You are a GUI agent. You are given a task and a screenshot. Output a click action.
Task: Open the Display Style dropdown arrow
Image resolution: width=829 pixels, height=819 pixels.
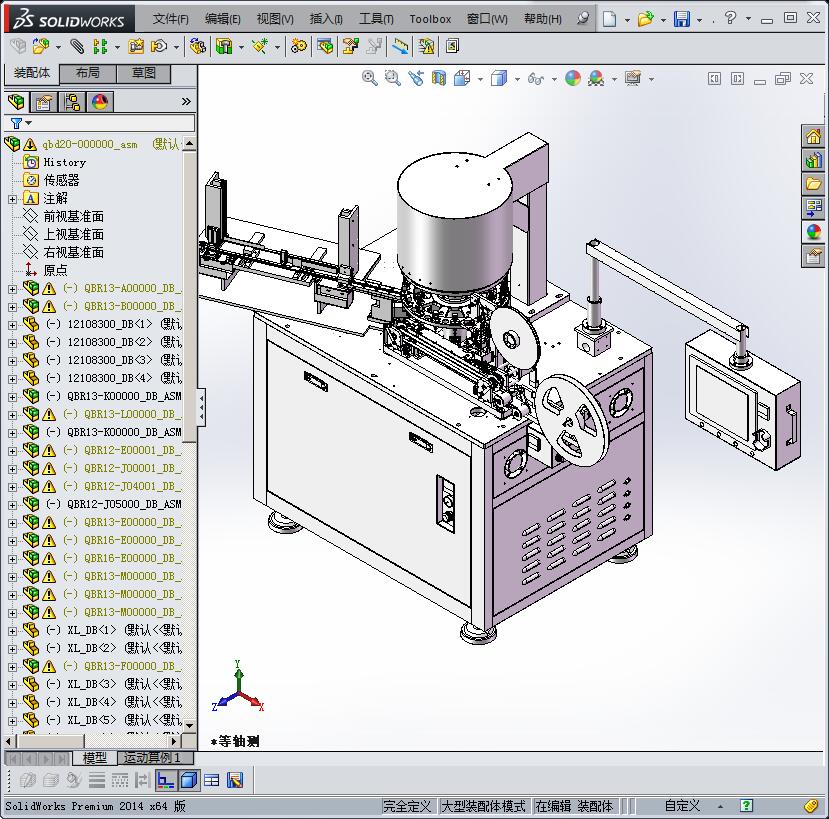pos(517,79)
